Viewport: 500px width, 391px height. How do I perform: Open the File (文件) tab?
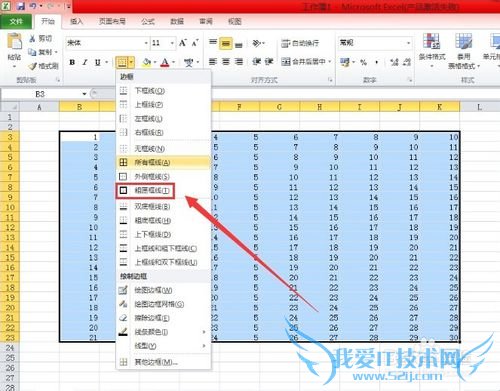16,22
